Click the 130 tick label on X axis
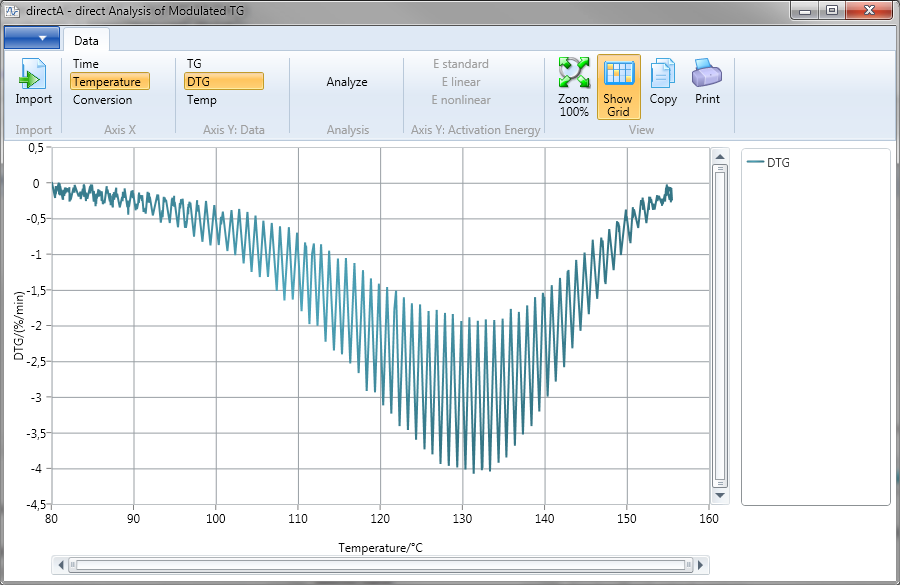Screen dimensions: 900x585 (x=462, y=518)
